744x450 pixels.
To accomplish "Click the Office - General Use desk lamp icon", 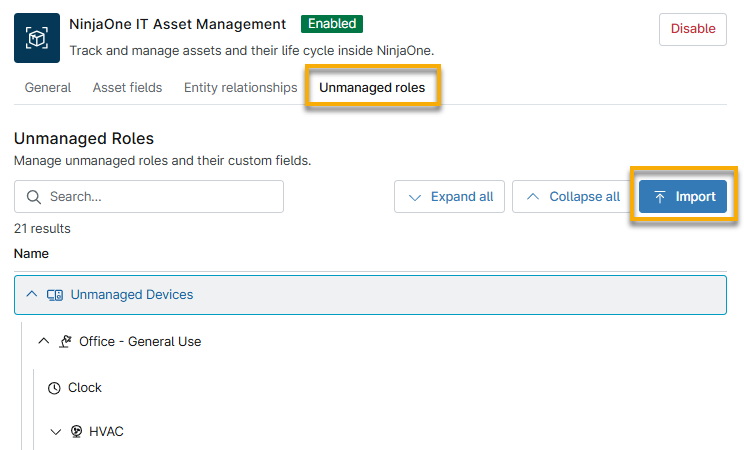I will (x=65, y=341).
